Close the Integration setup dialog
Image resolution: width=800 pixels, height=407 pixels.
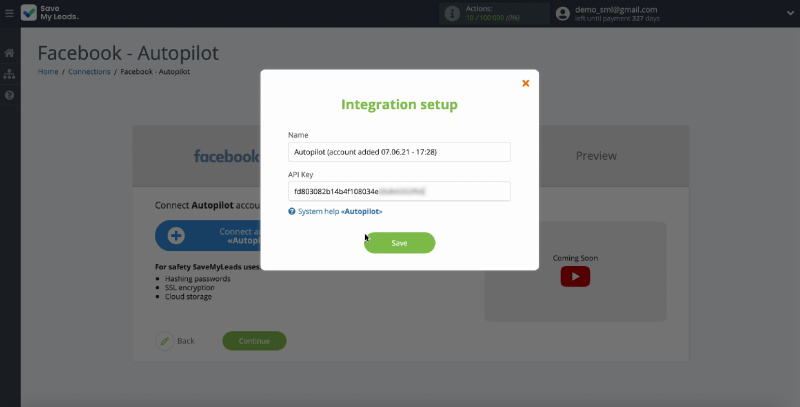click(x=526, y=83)
